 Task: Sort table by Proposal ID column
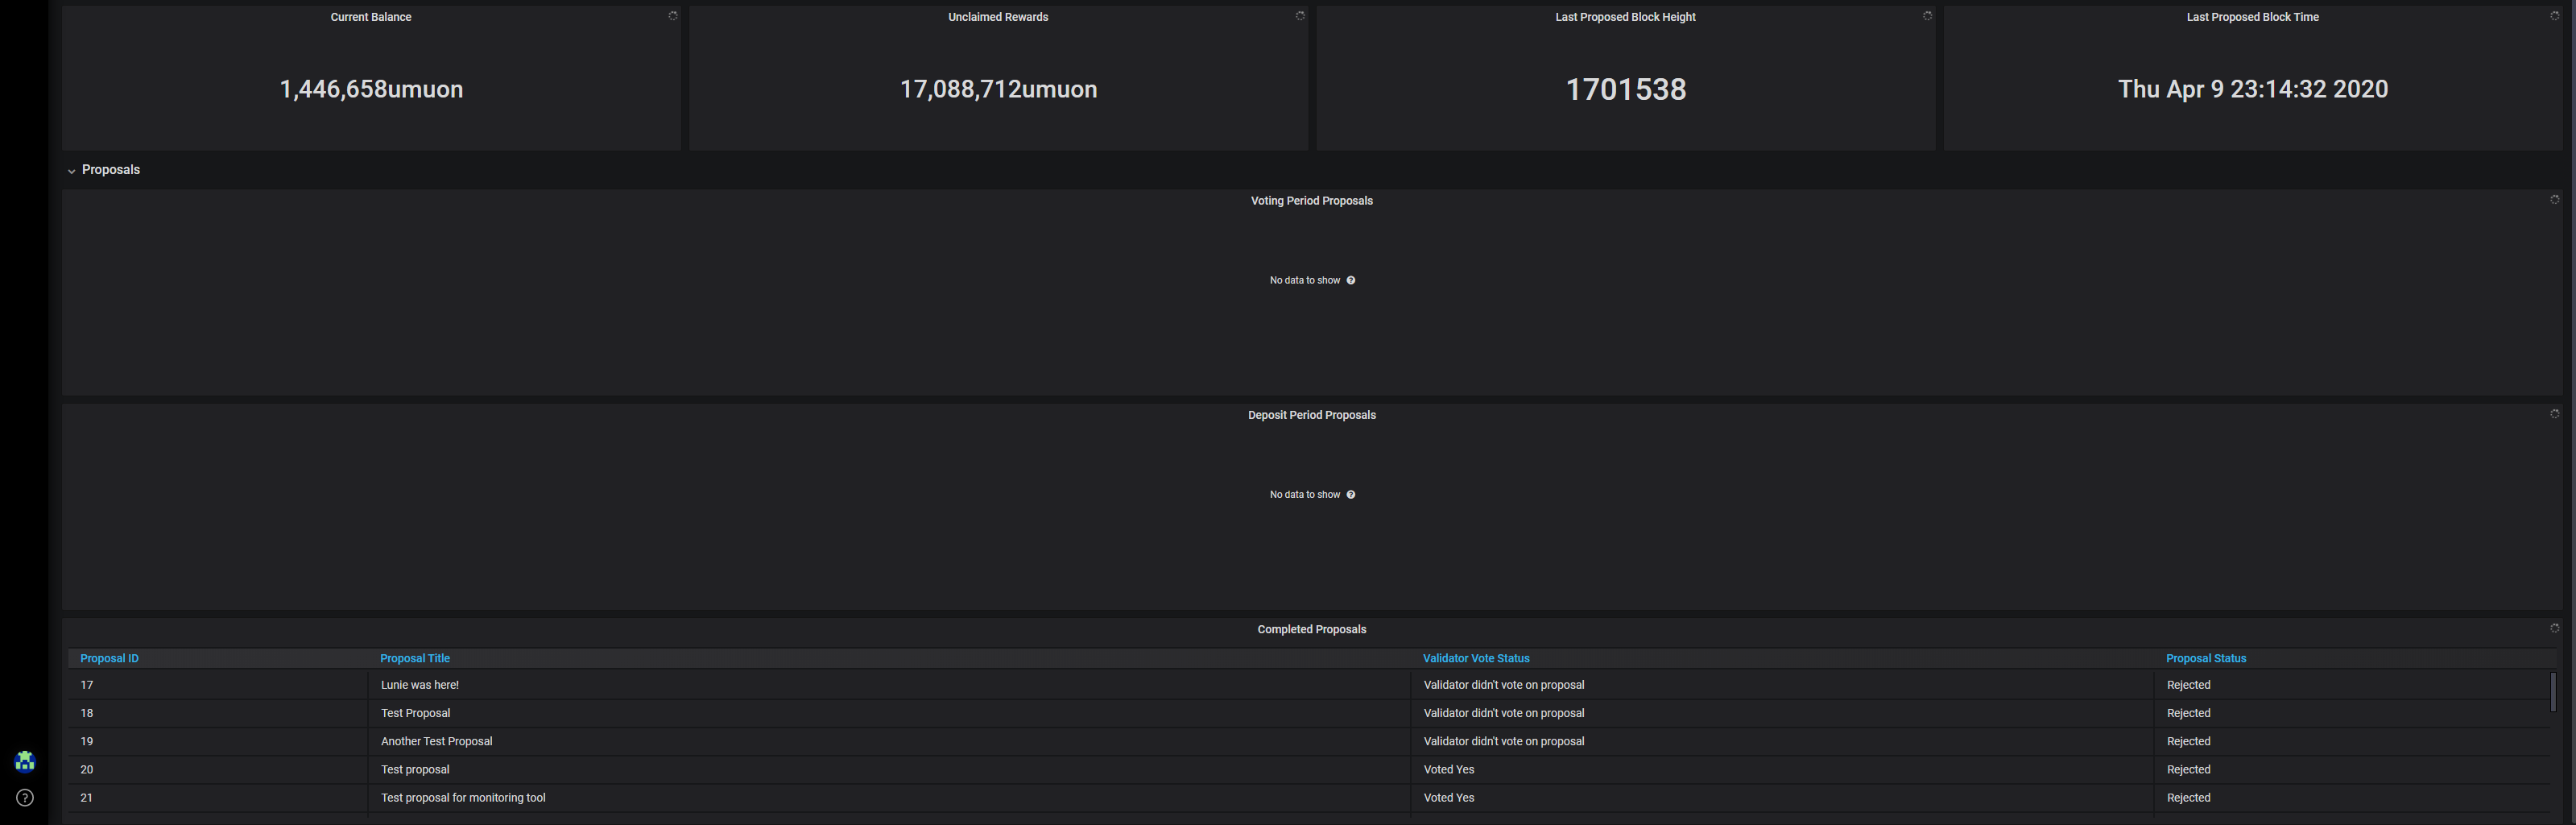click(x=109, y=658)
